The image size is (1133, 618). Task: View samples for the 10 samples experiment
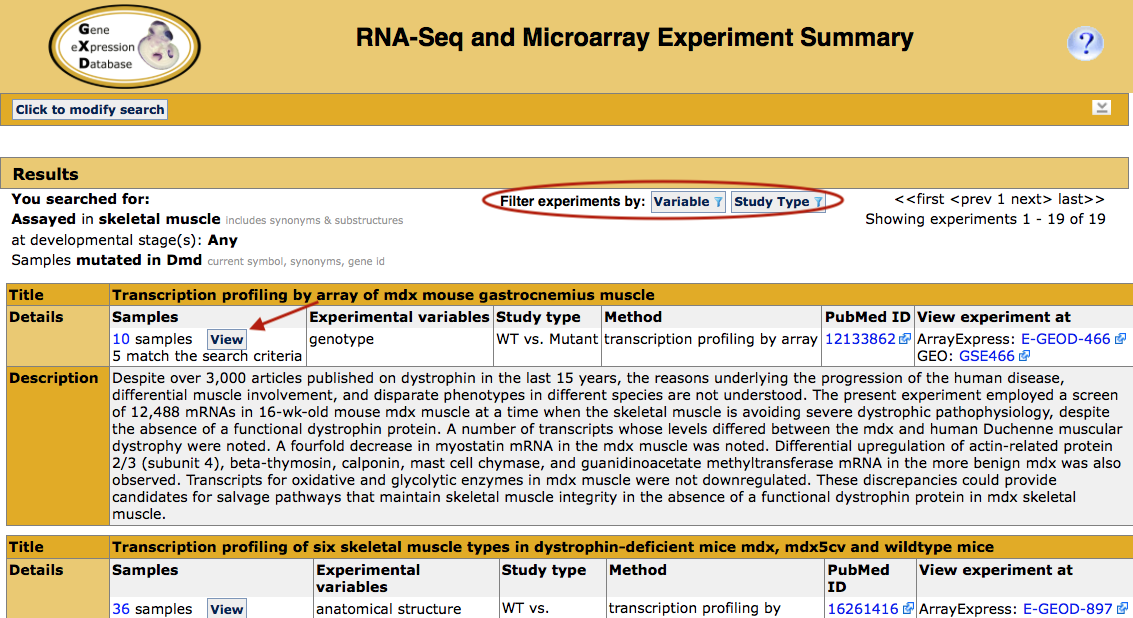[x=226, y=339]
